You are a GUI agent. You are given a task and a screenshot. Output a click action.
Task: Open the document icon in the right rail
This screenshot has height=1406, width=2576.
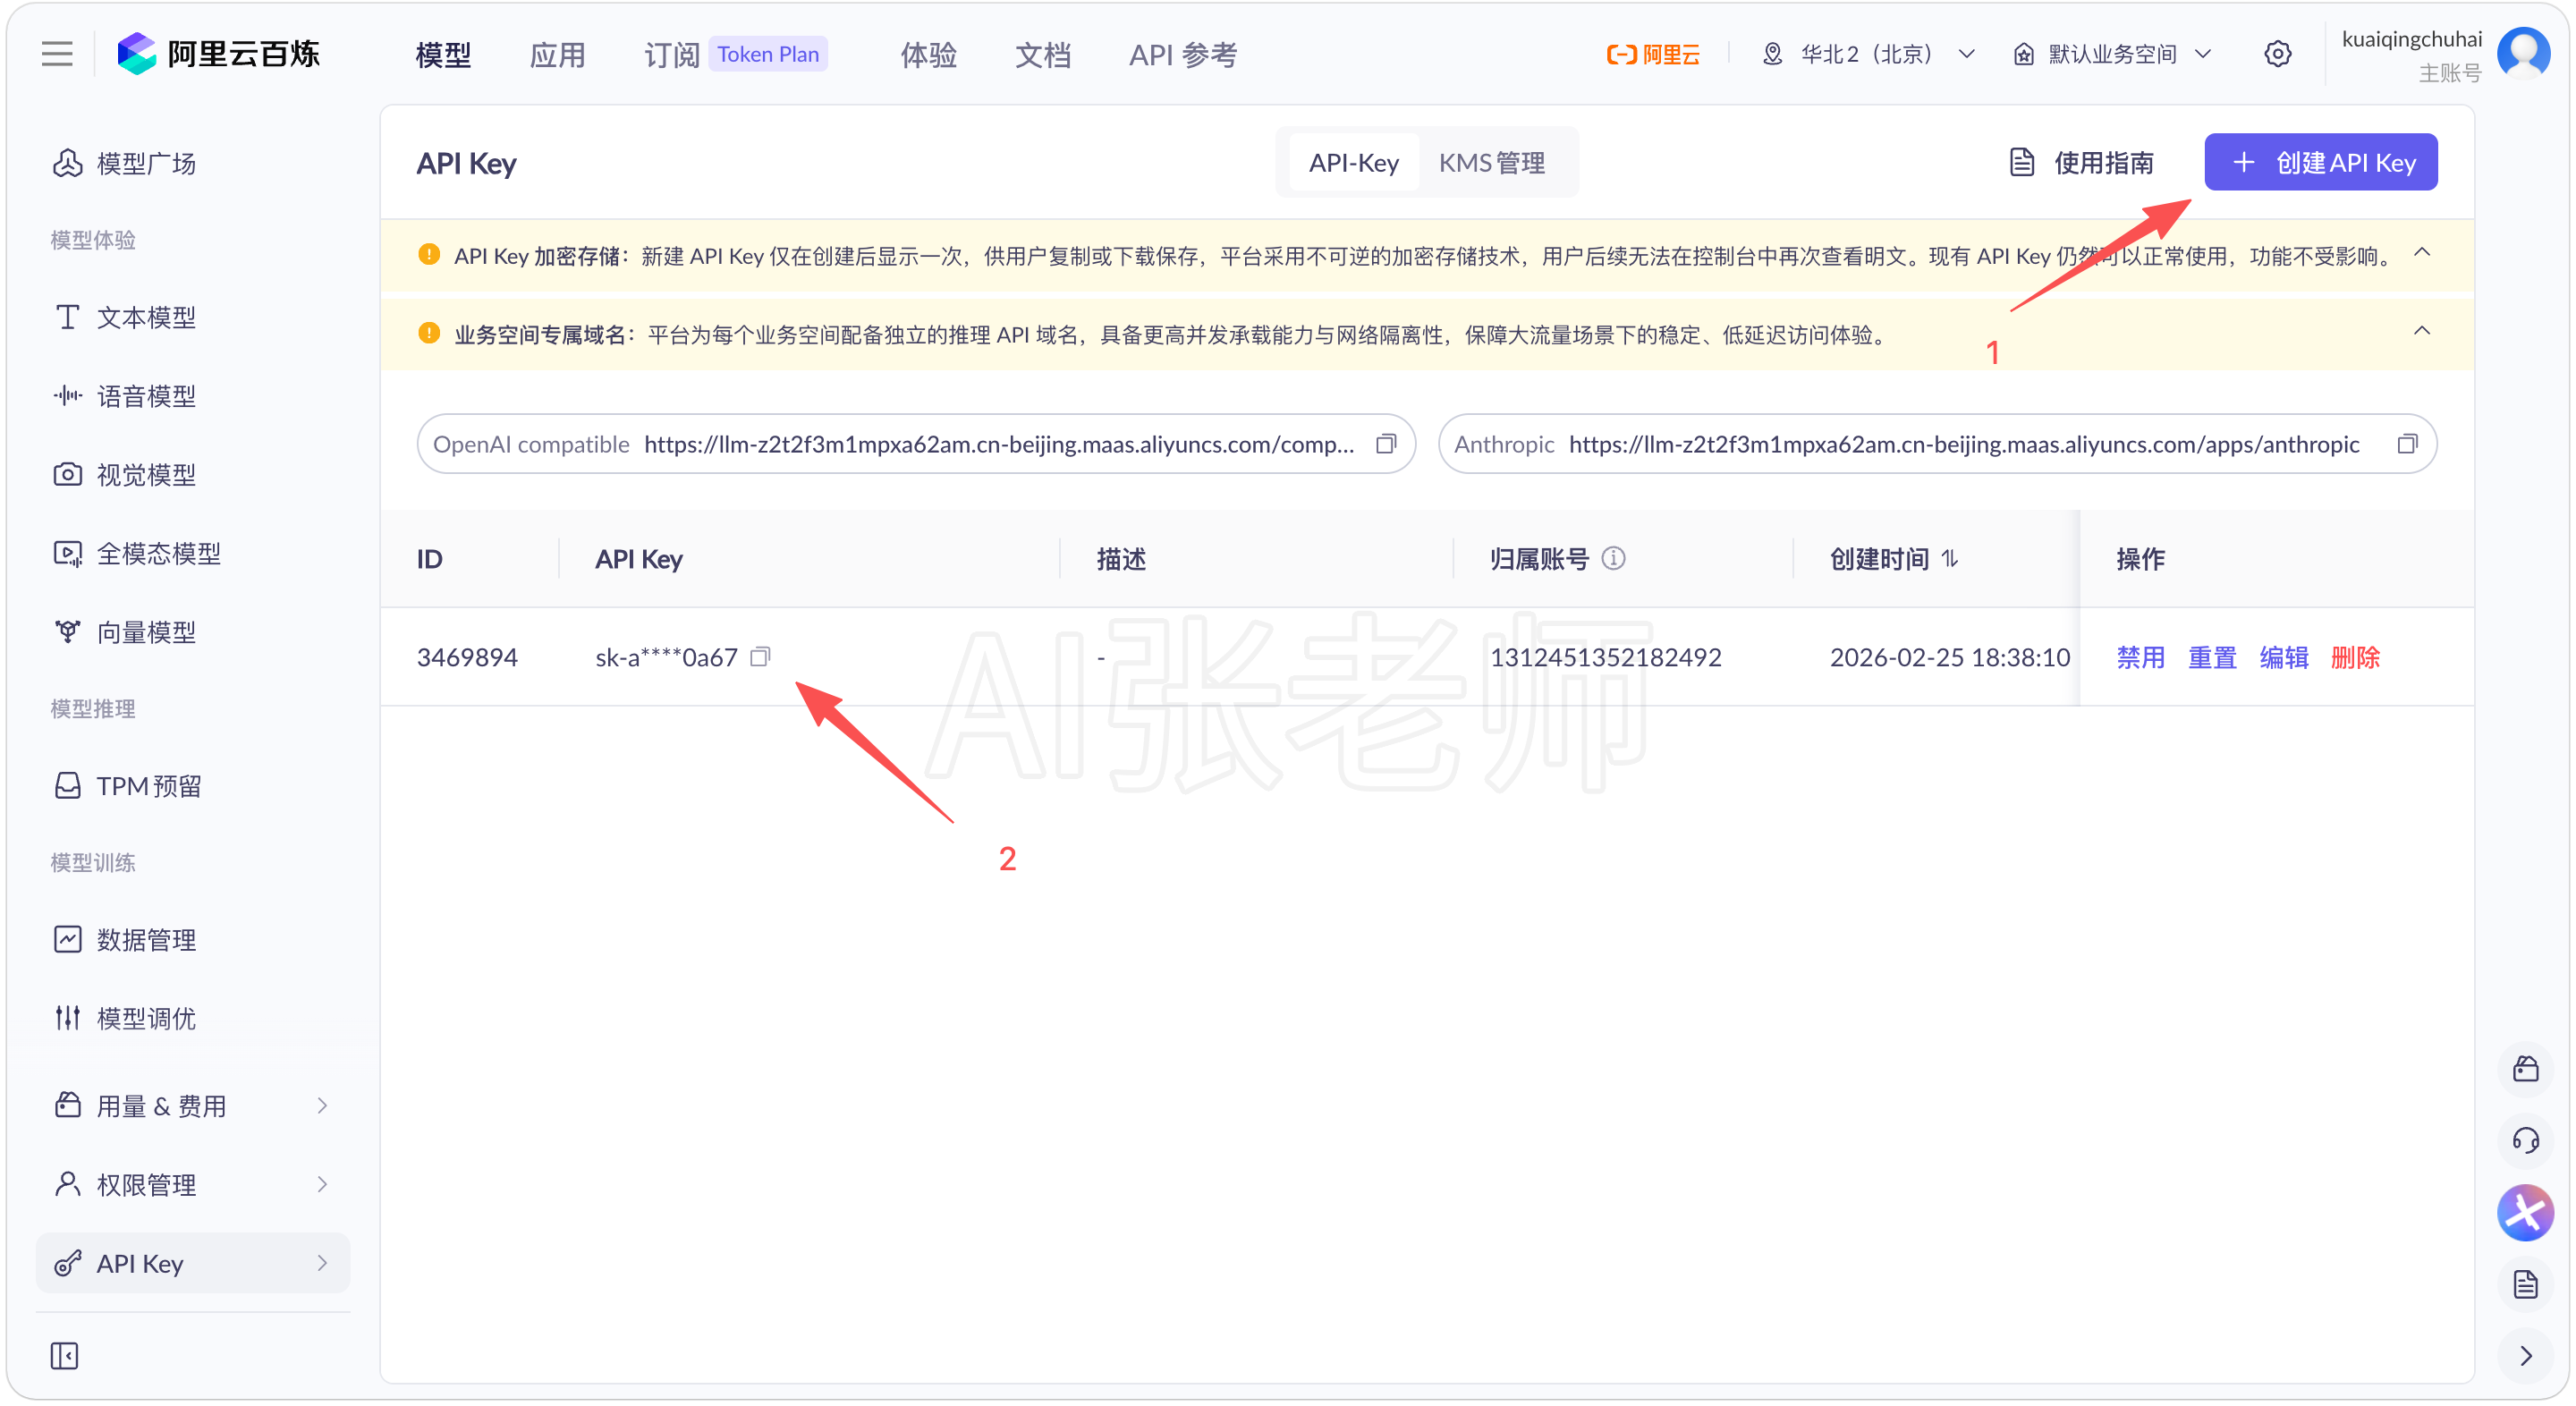point(2525,1284)
